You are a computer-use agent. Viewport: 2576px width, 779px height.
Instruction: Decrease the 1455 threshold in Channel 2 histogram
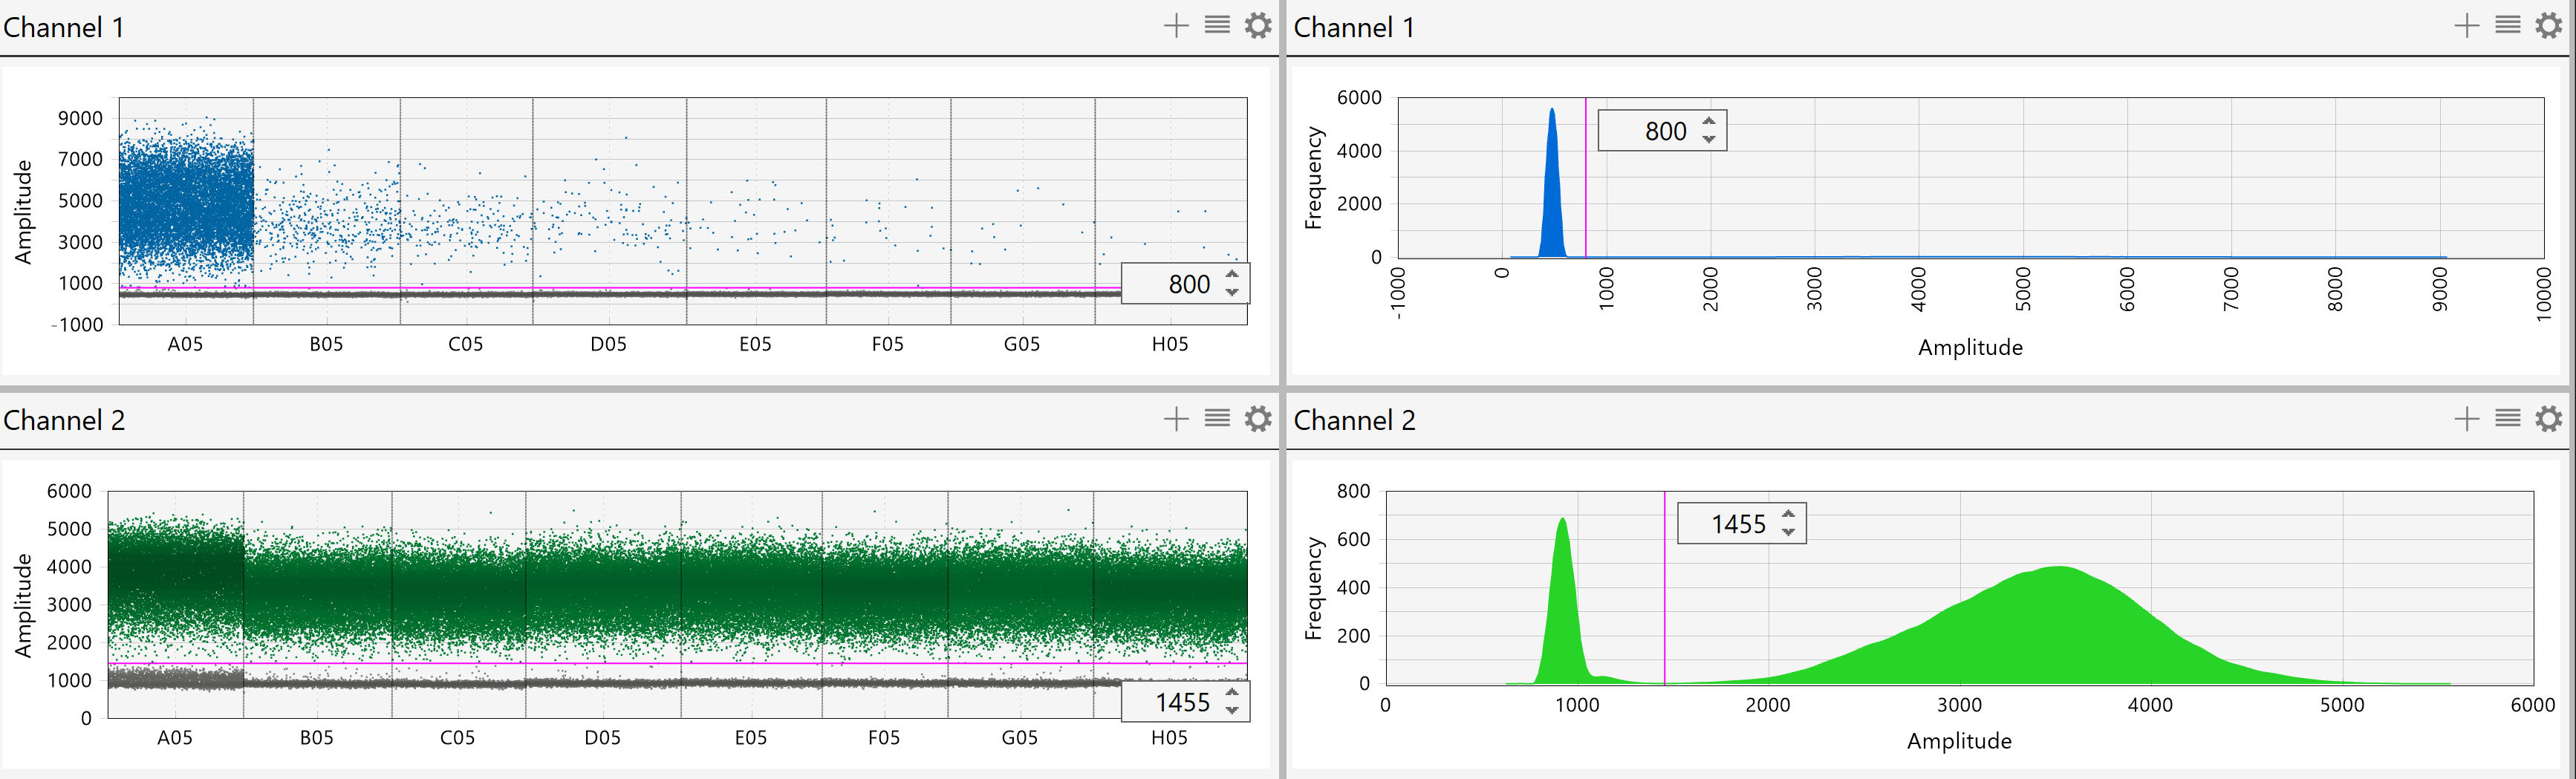pyautogui.click(x=1788, y=532)
